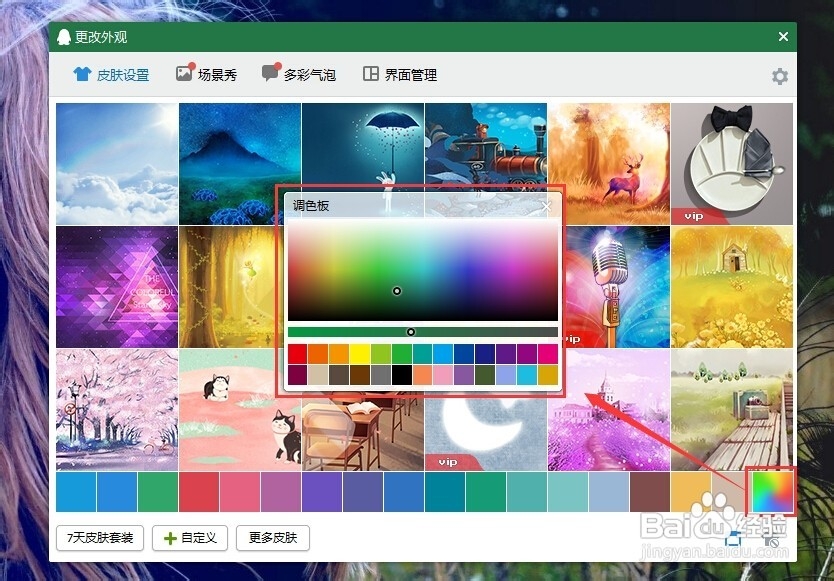
Task: Click the 场景秀 picture icon
Action: [x=185, y=73]
